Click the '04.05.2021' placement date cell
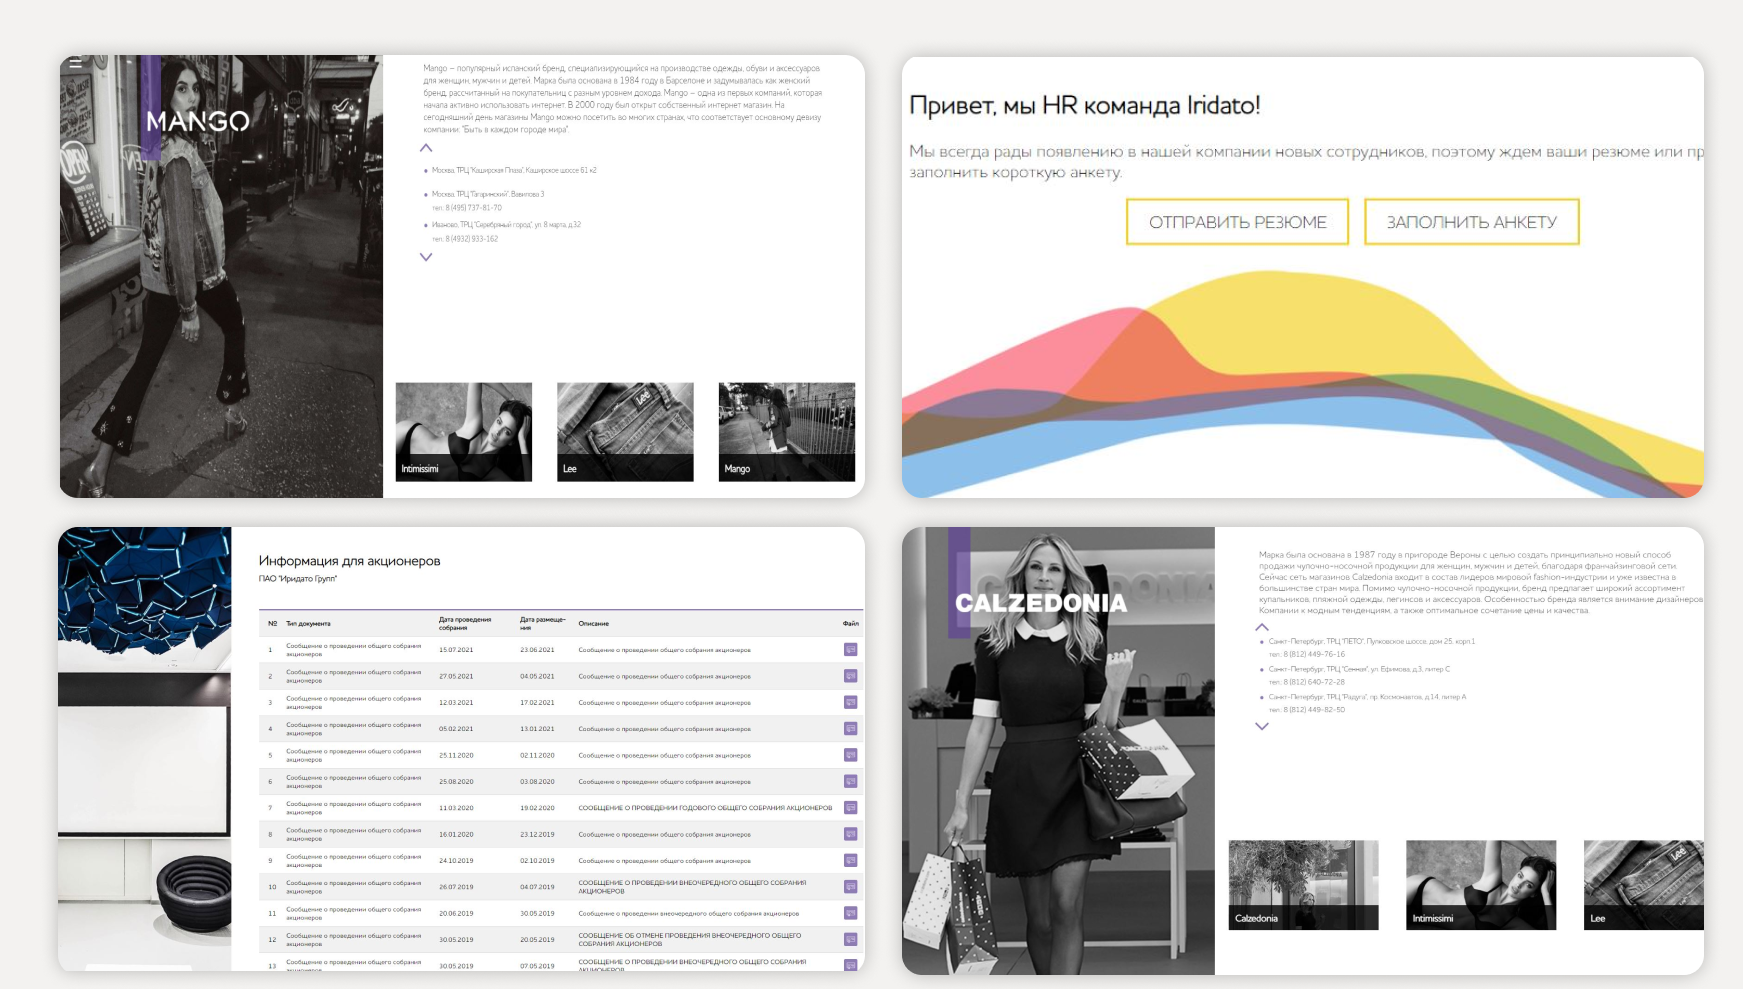 click(537, 676)
